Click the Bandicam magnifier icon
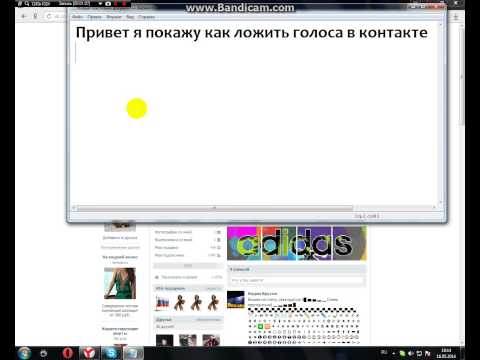Screen dimensions: 480x360 coord(27,4)
